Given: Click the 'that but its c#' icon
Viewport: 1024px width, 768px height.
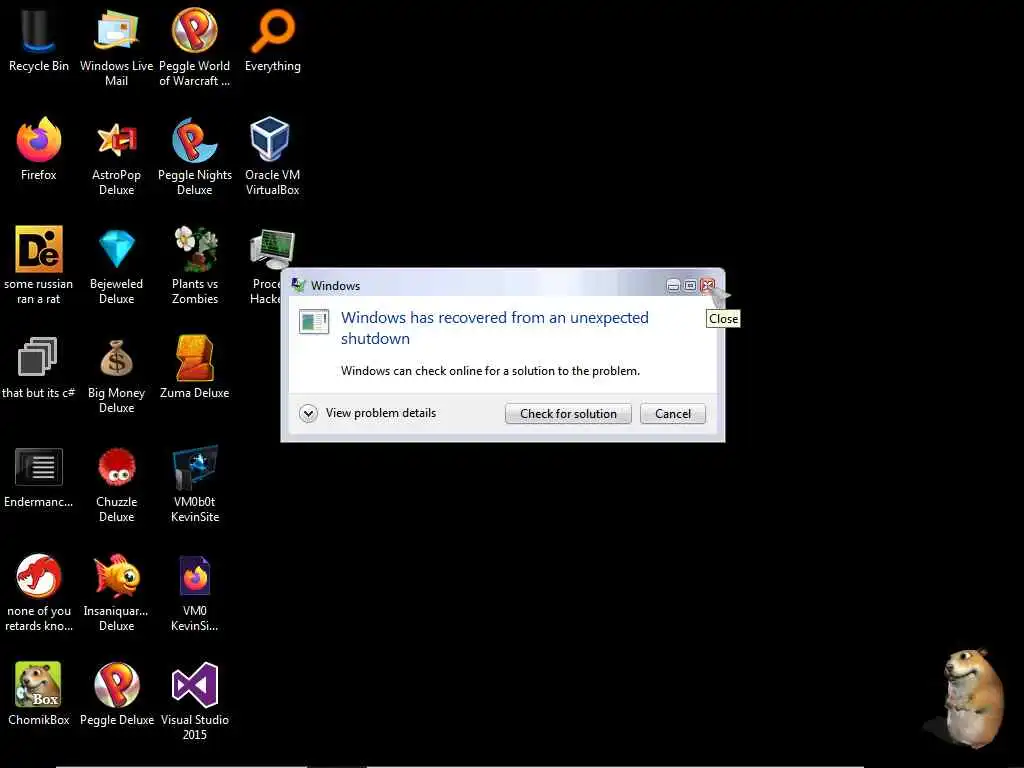Looking at the screenshot, I should 37,357.
